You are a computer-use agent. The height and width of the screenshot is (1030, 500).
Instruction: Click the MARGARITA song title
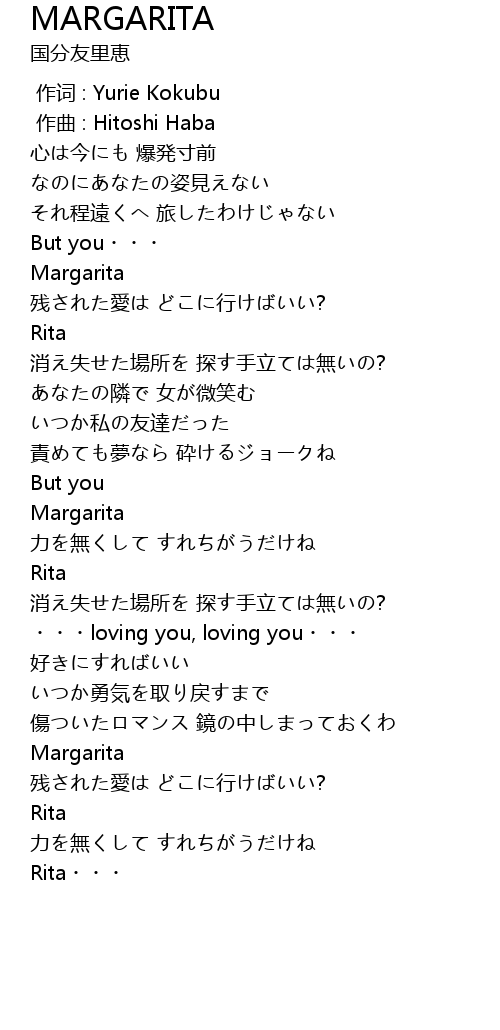pos(122,18)
